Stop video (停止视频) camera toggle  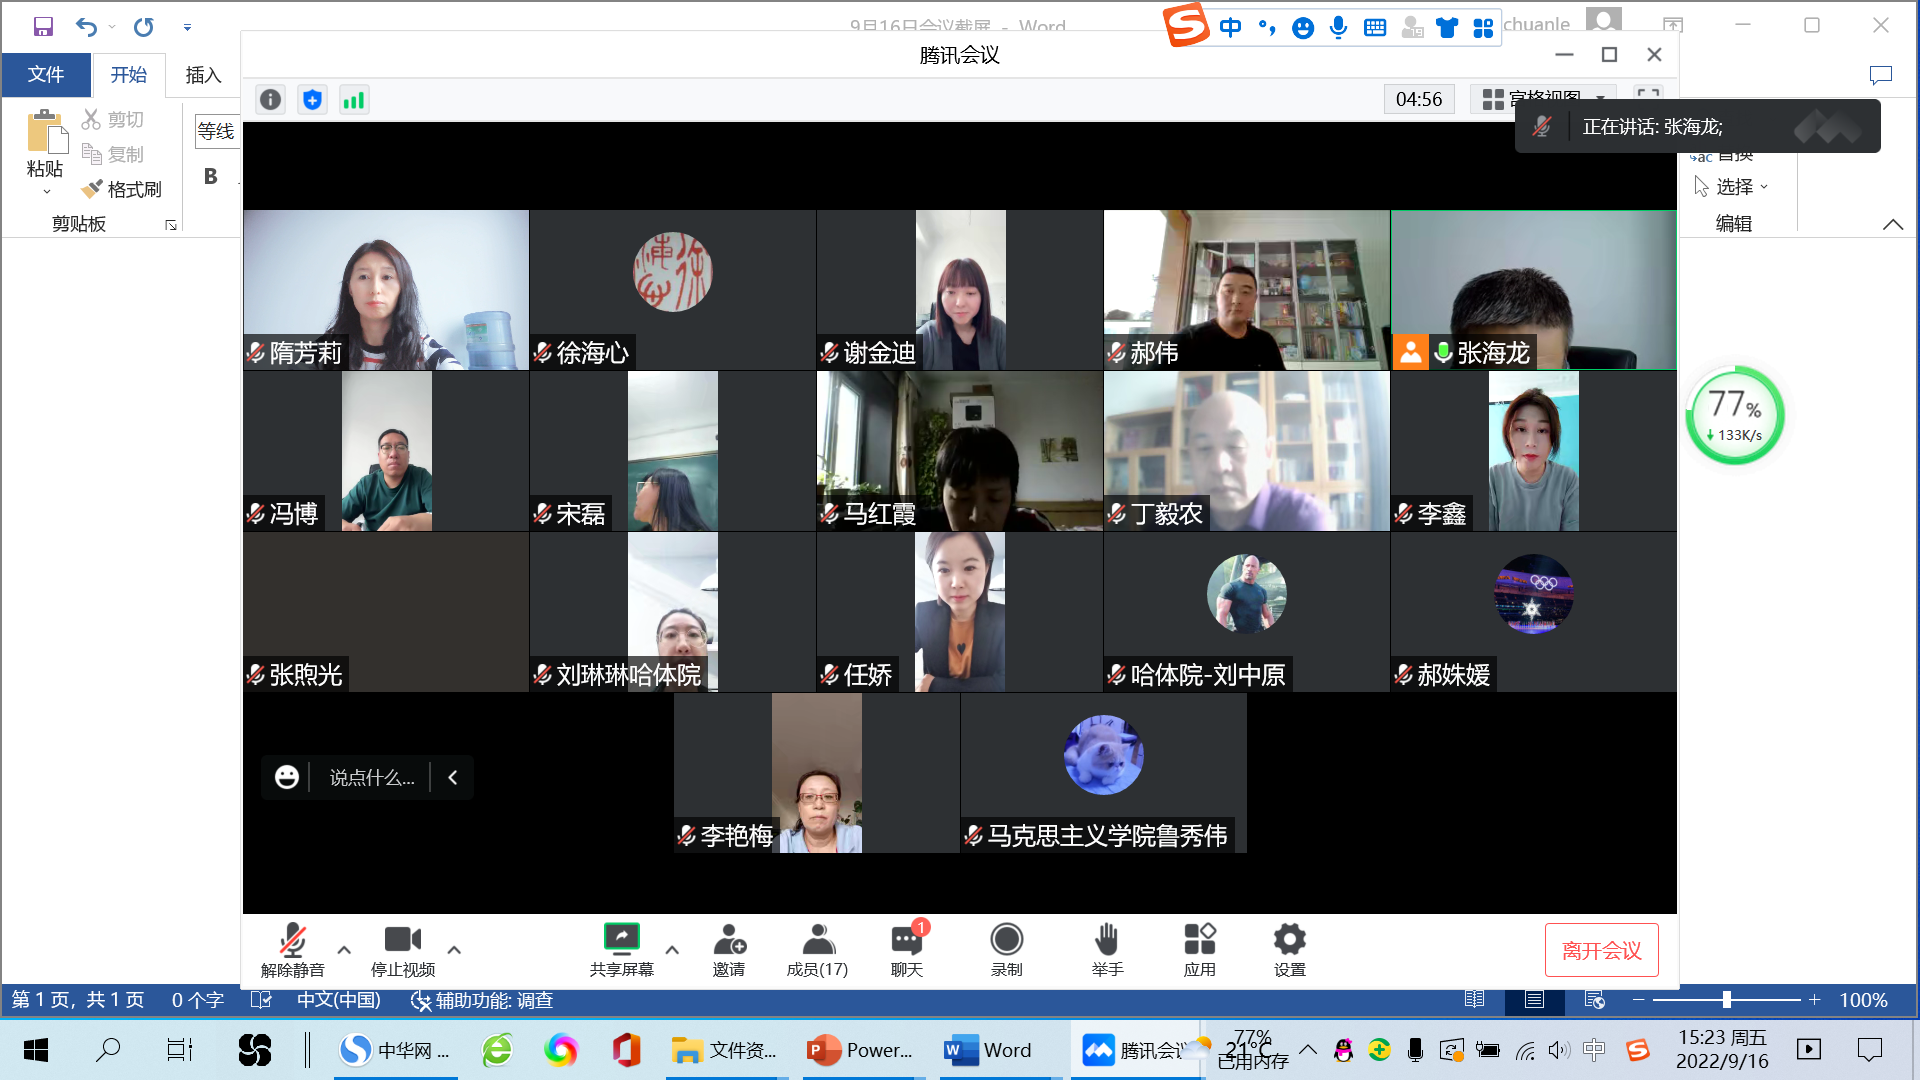pyautogui.click(x=402, y=939)
